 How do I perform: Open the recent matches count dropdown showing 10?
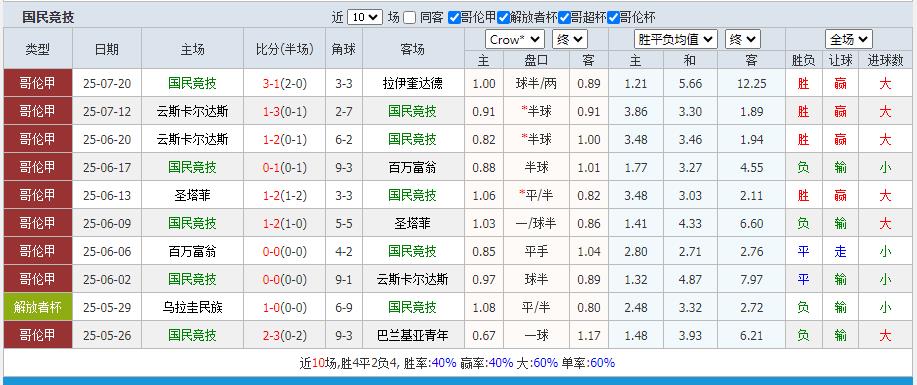point(364,18)
